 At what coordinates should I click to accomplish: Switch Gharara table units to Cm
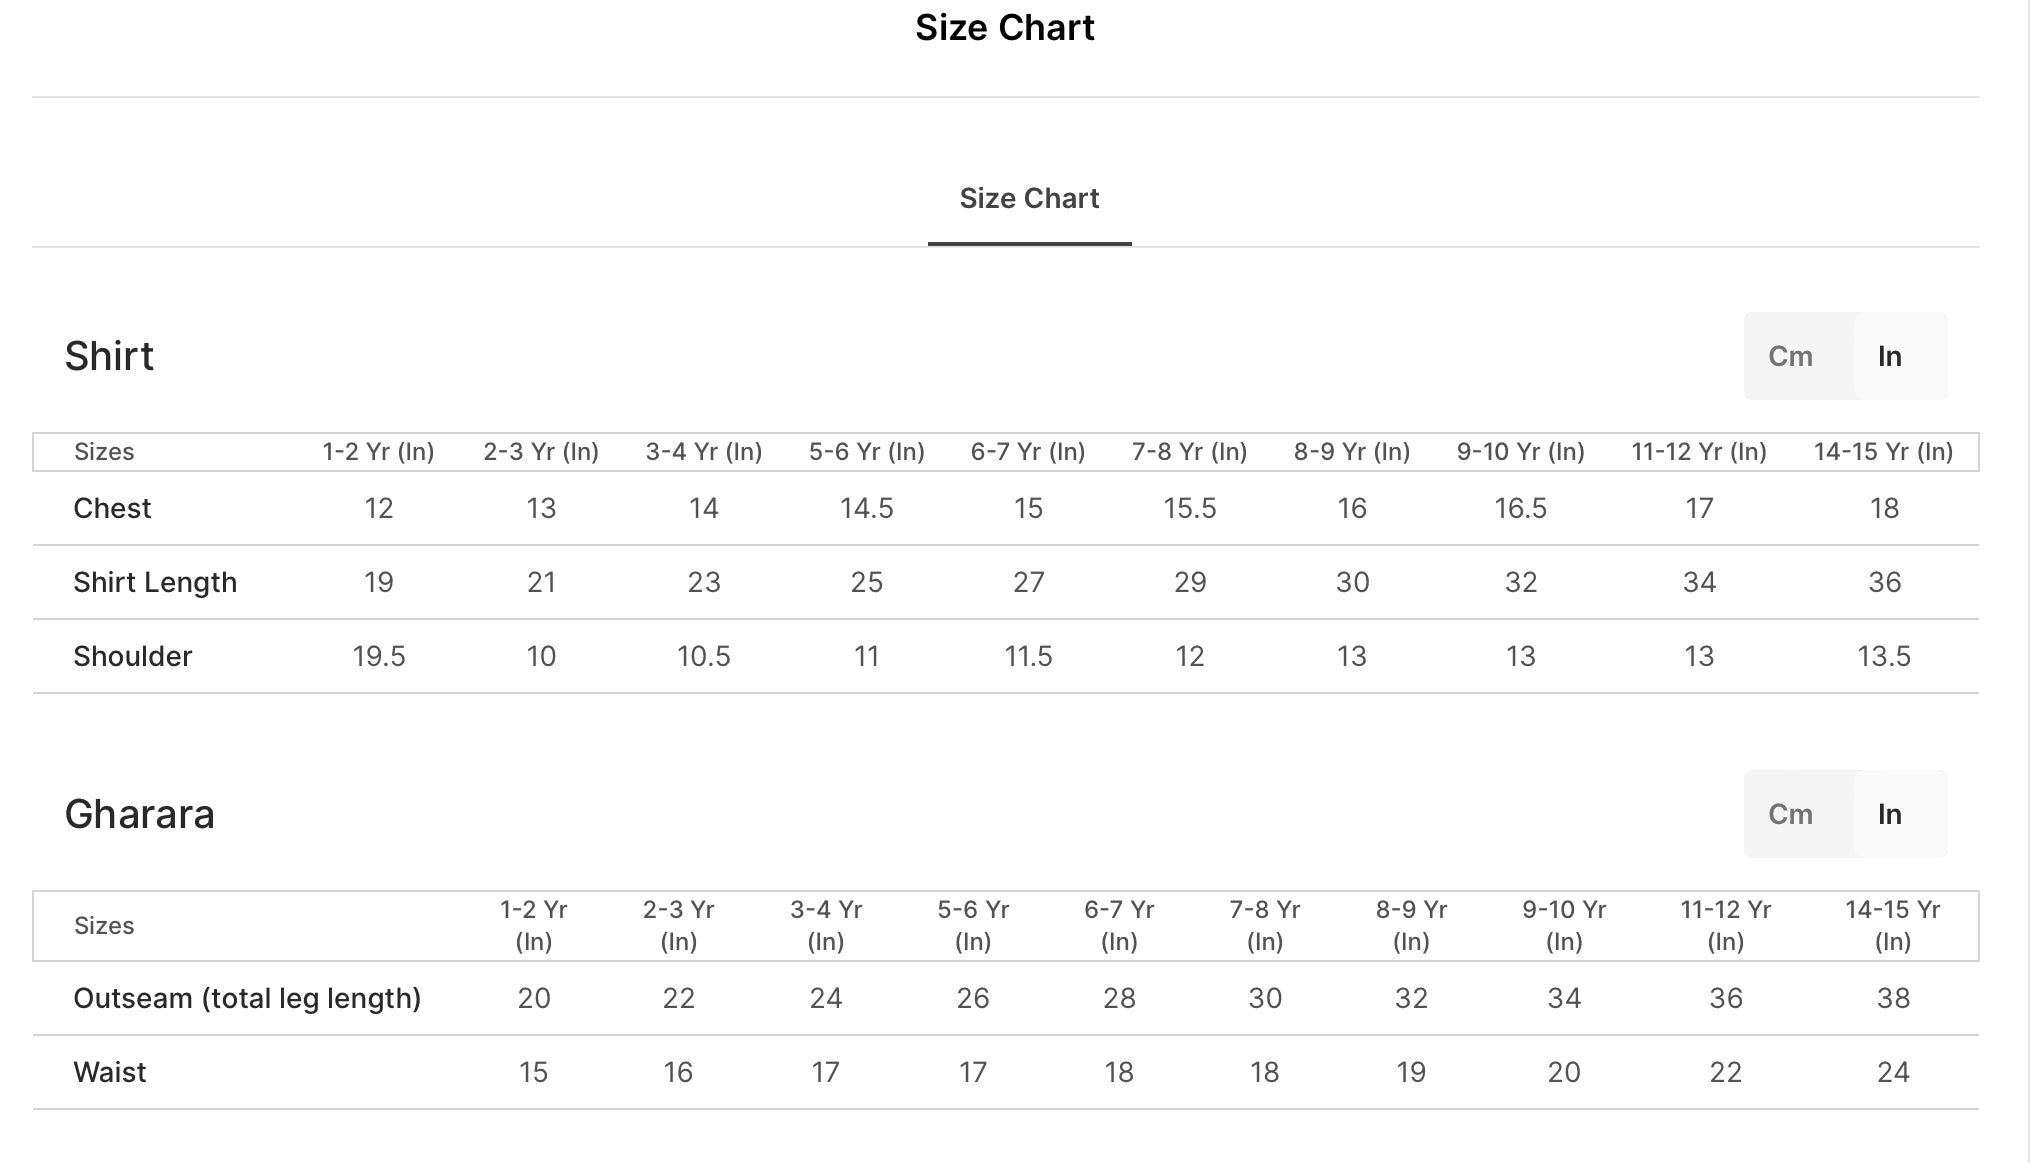[1790, 814]
